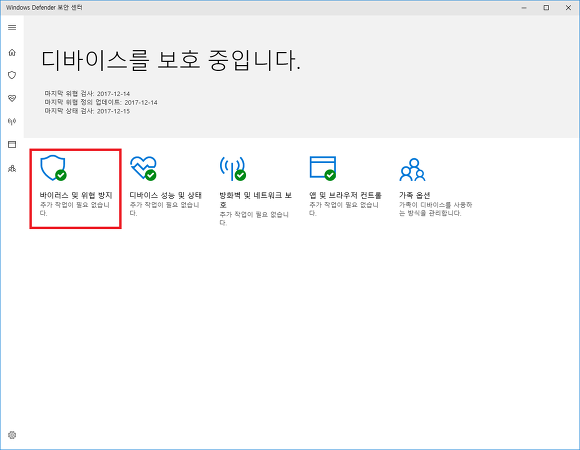This screenshot has height=450, width=580.
Task: Click the large browser window icon
Action: 323,168
